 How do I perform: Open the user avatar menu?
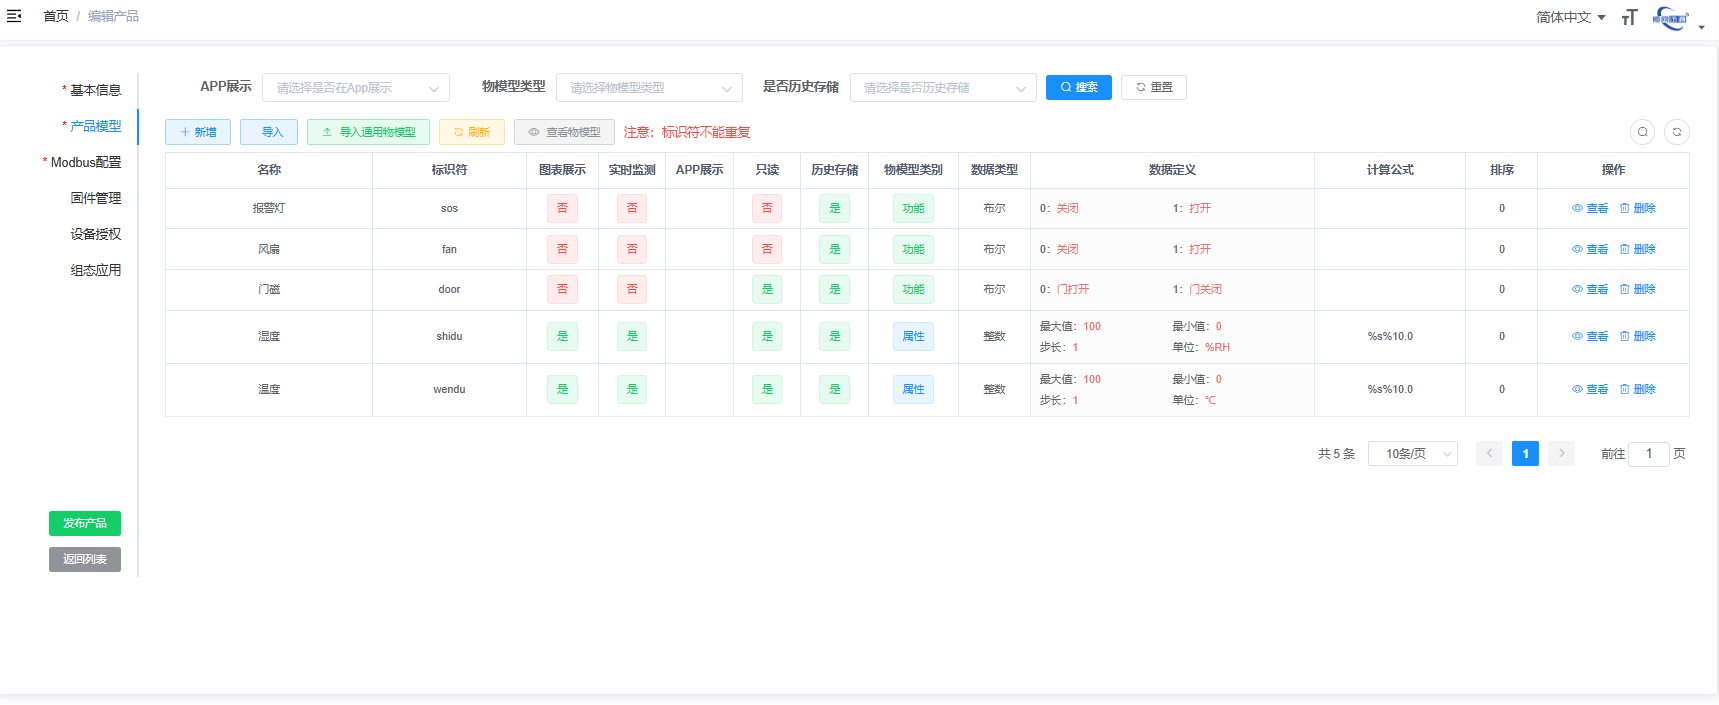(1672, 18)
